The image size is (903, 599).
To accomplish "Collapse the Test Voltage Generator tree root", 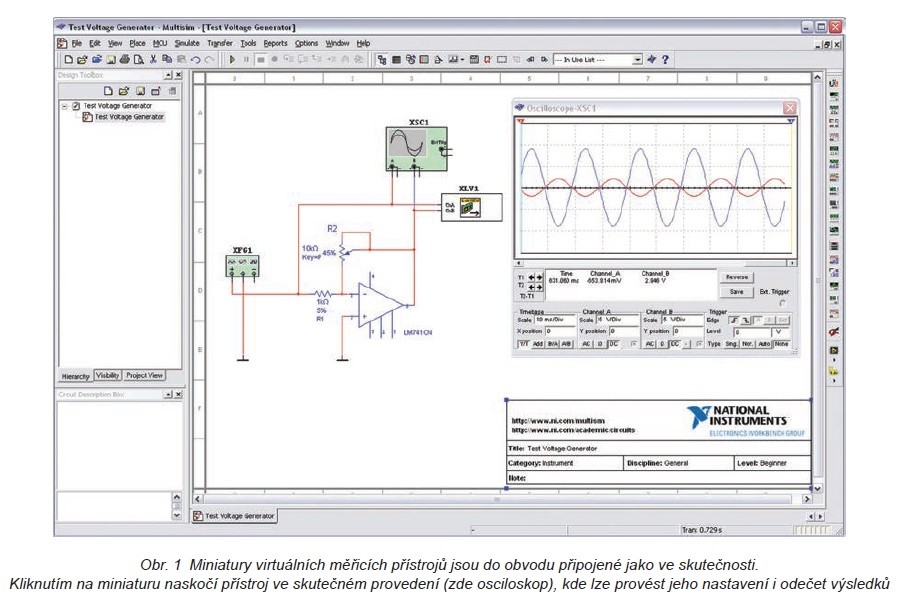I will tap(64, 105).
